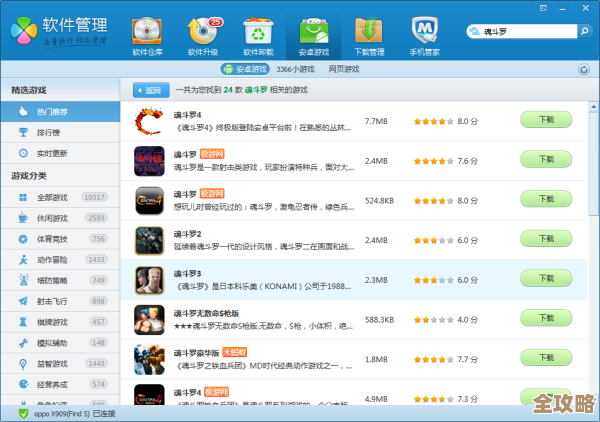
Task: Select 动作冒险 category (1433)
Action: pos(60,260)
